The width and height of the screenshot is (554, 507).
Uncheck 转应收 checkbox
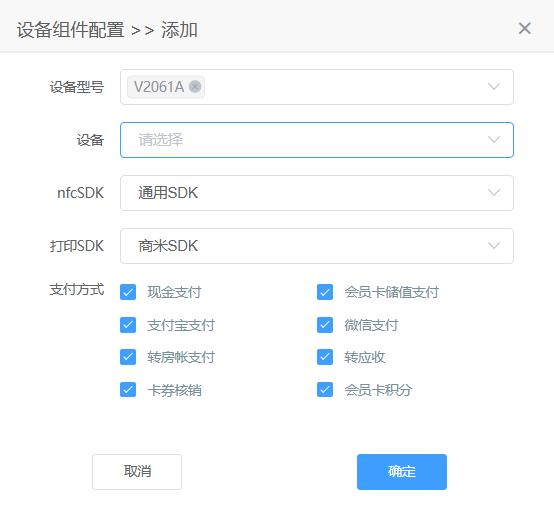click(325, 357)
